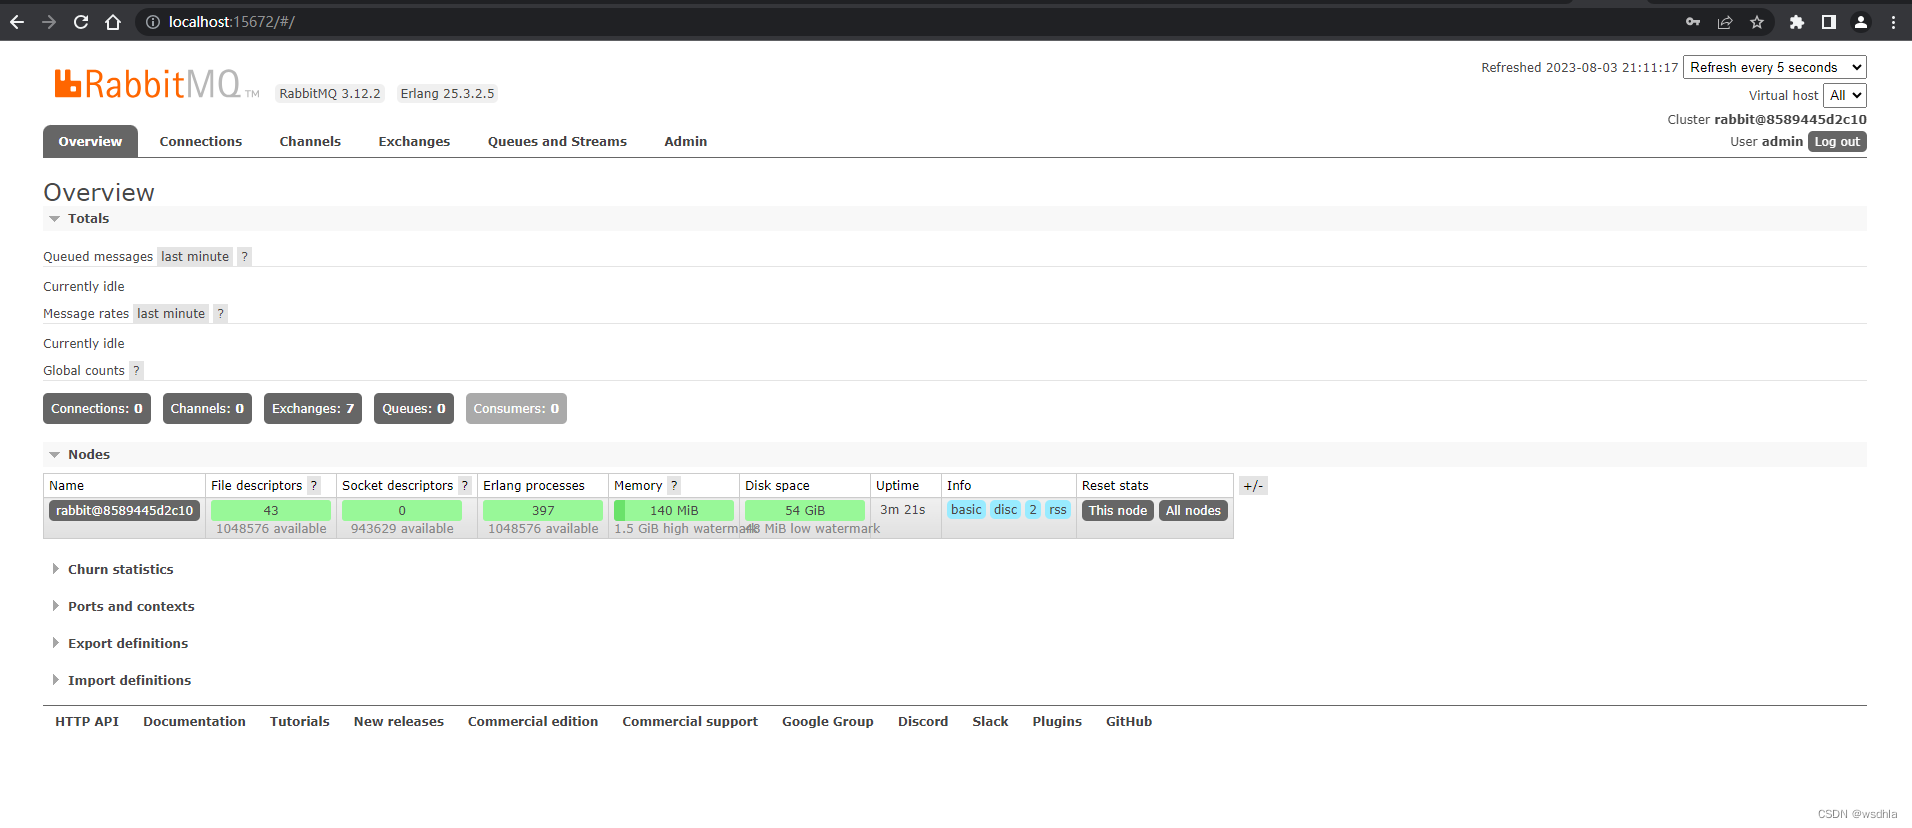Toggle browser side panel icon
The height and width of the screenshot is (828, 1912).
click(x=1829, y=22)
